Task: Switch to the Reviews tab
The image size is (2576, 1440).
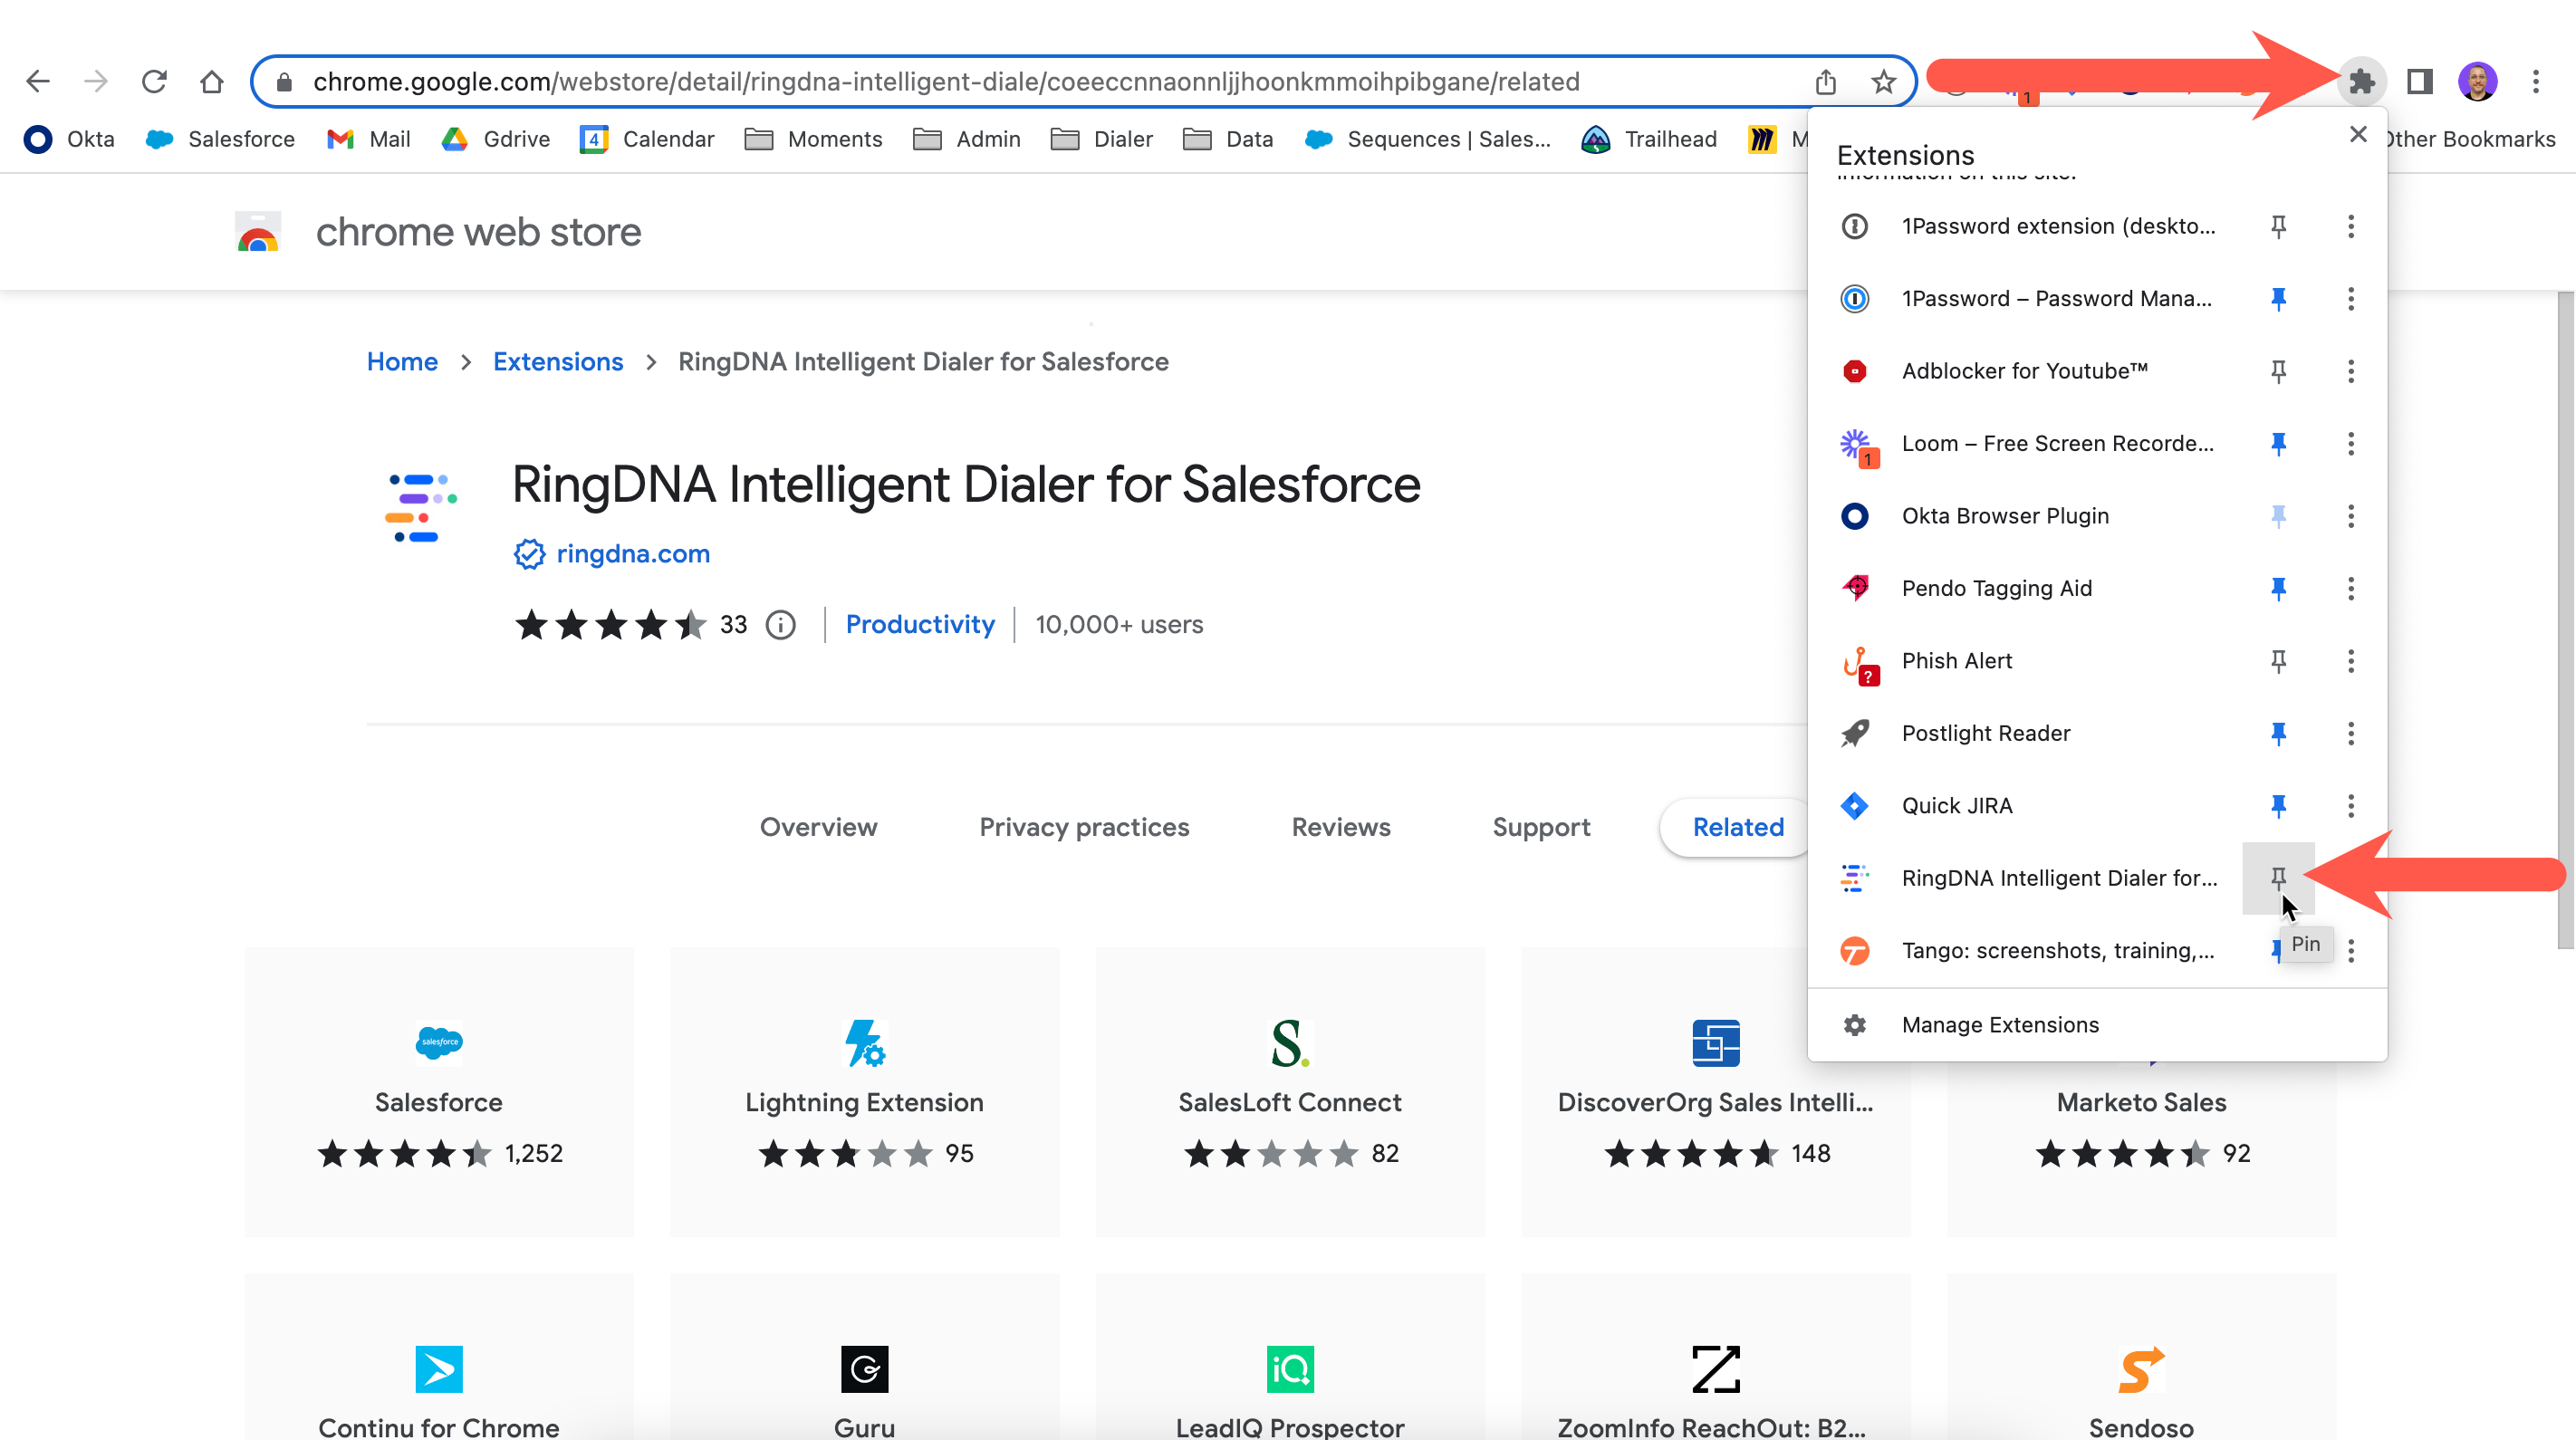Action: pos(1340,827)
